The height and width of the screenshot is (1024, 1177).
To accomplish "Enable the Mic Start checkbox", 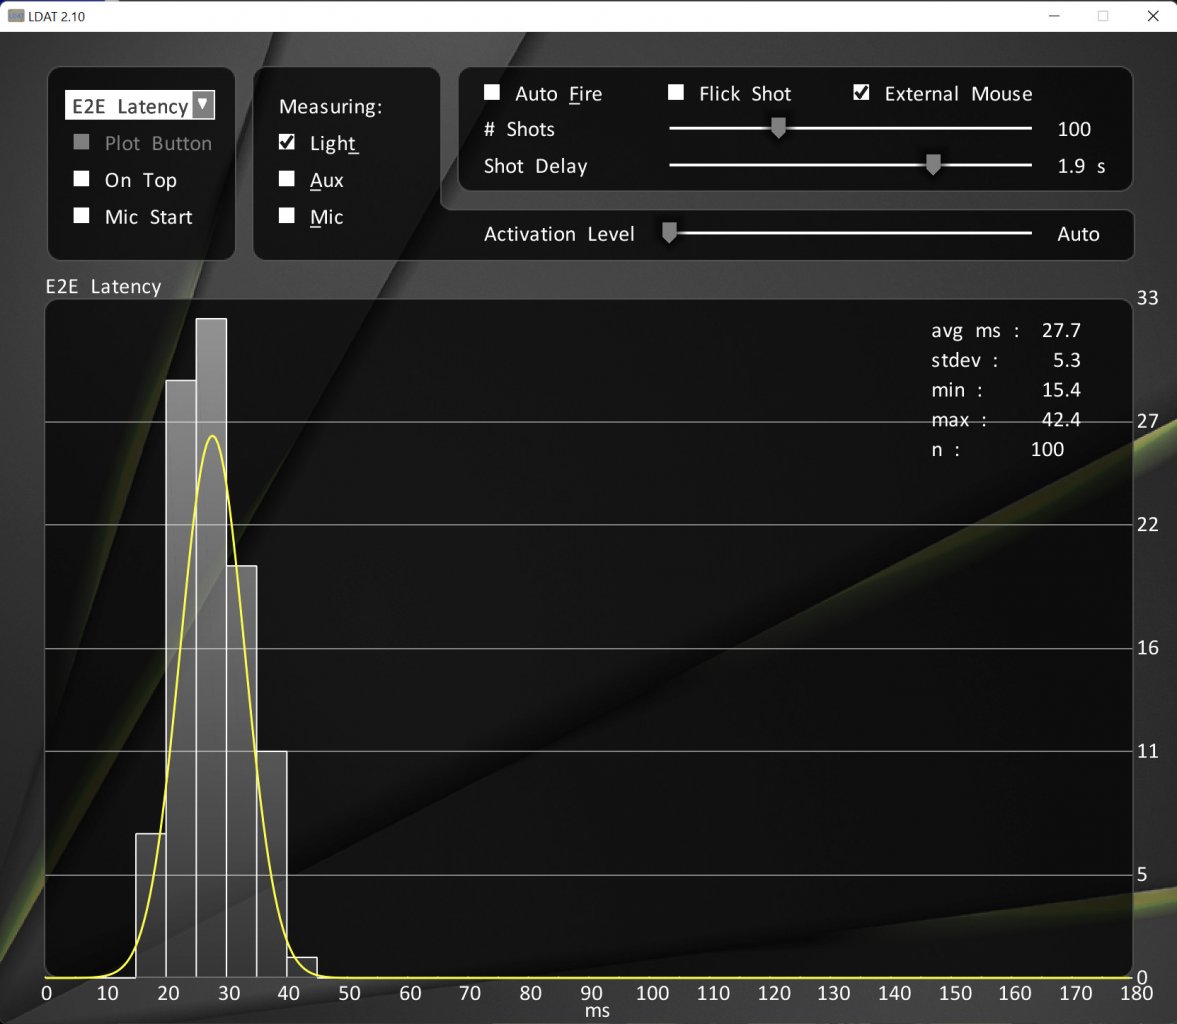I will 81,215.
